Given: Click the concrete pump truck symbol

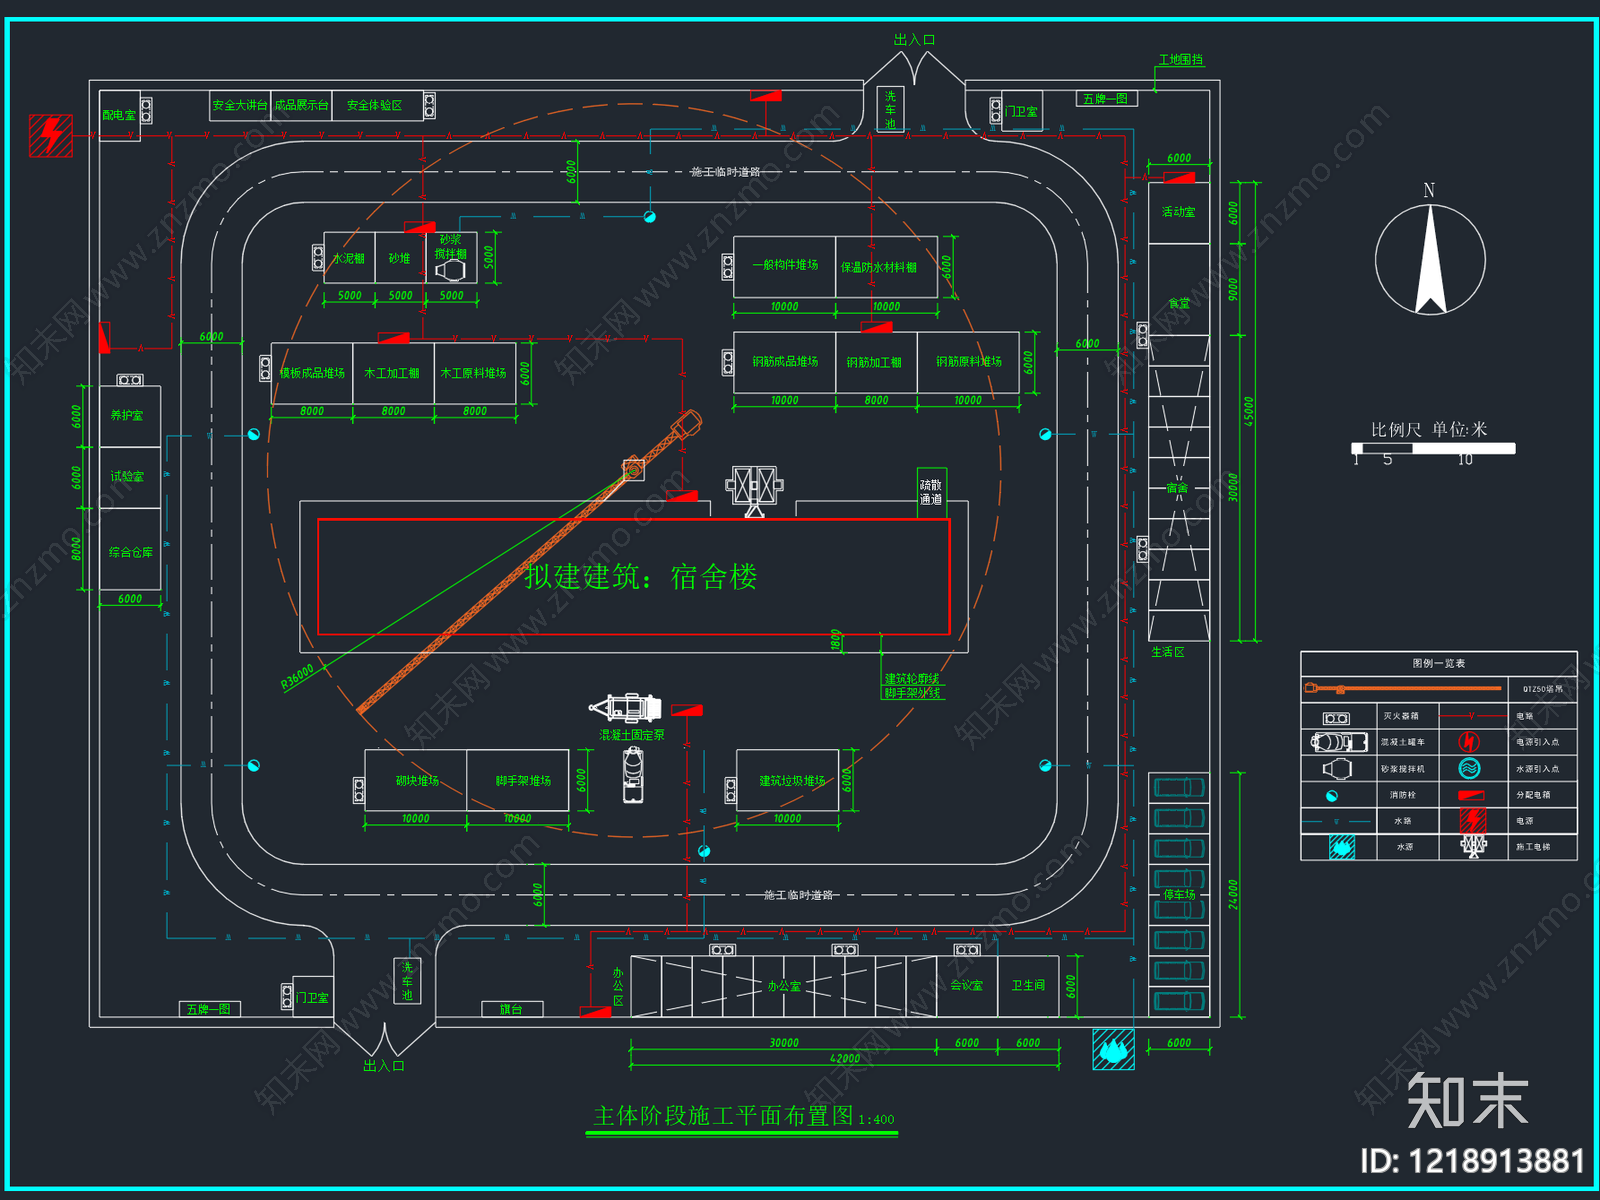Looking at the screenshot, I should click(x=626, y=708).
